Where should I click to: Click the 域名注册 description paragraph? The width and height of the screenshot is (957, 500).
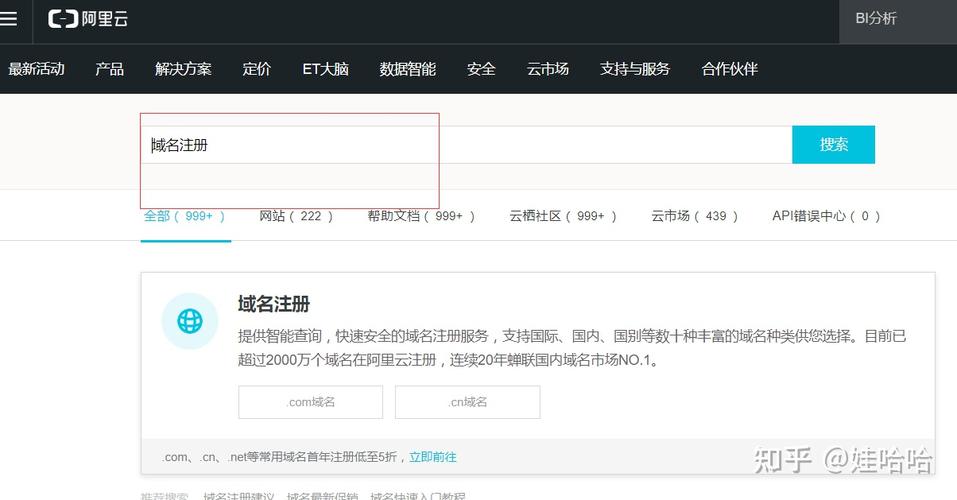tap(572, 347)
